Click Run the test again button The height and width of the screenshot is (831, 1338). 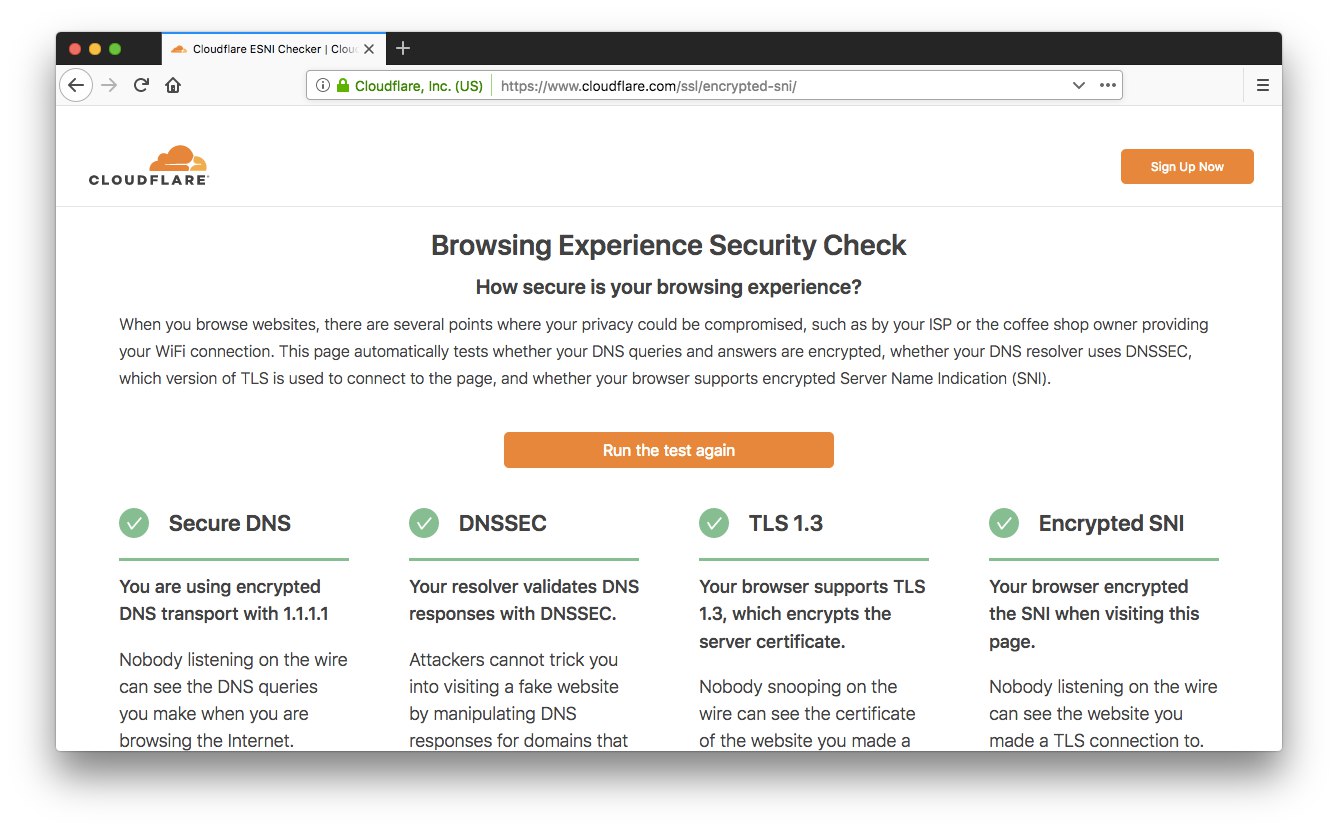point(668,450)
